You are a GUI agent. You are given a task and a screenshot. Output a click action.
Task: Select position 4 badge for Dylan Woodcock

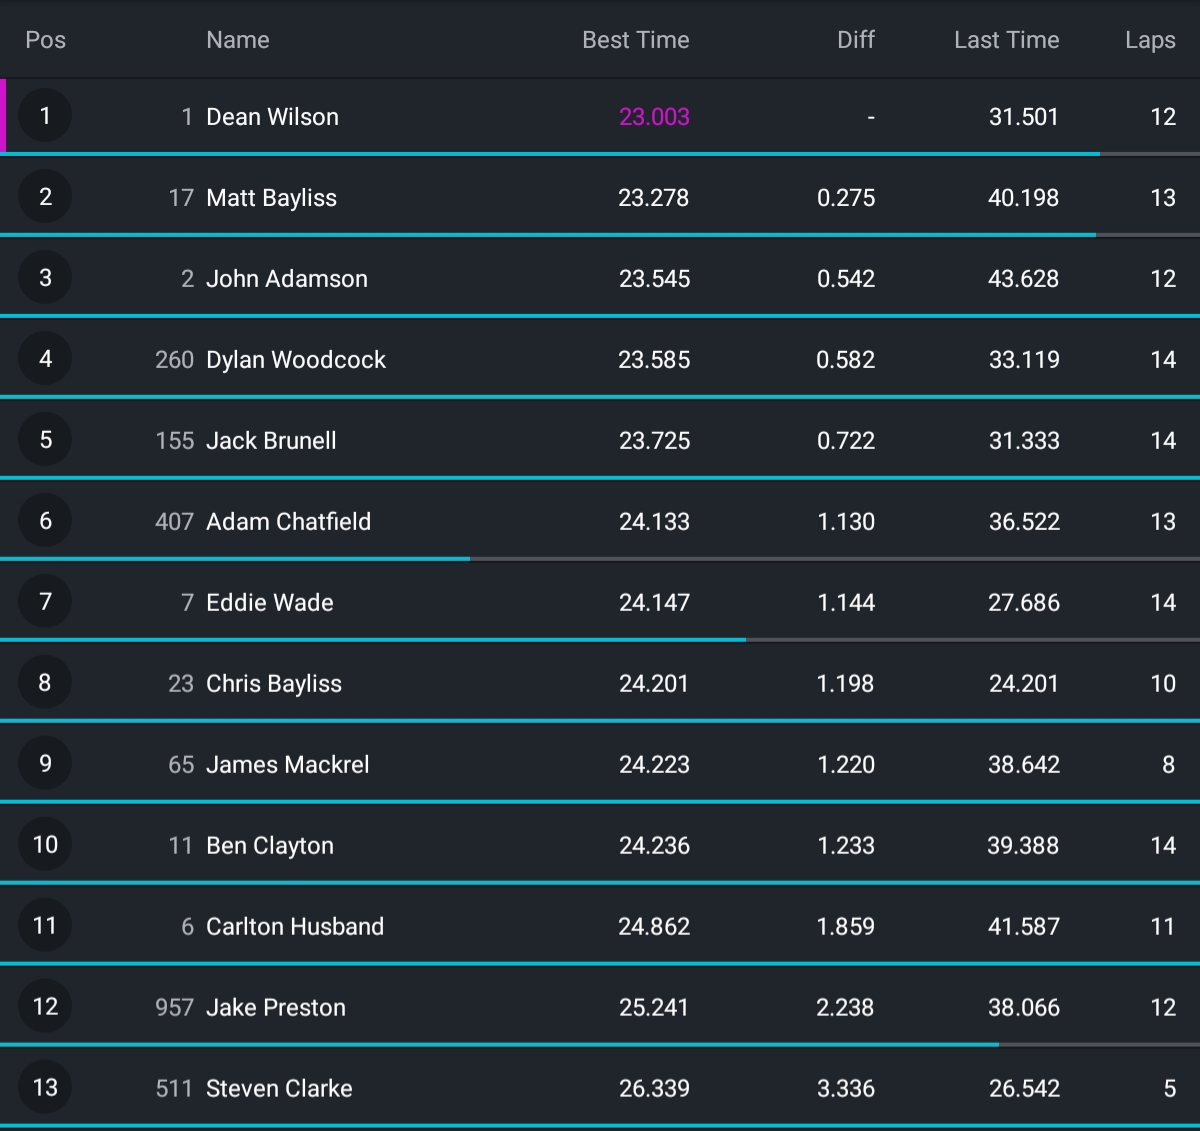coord(45,359)
